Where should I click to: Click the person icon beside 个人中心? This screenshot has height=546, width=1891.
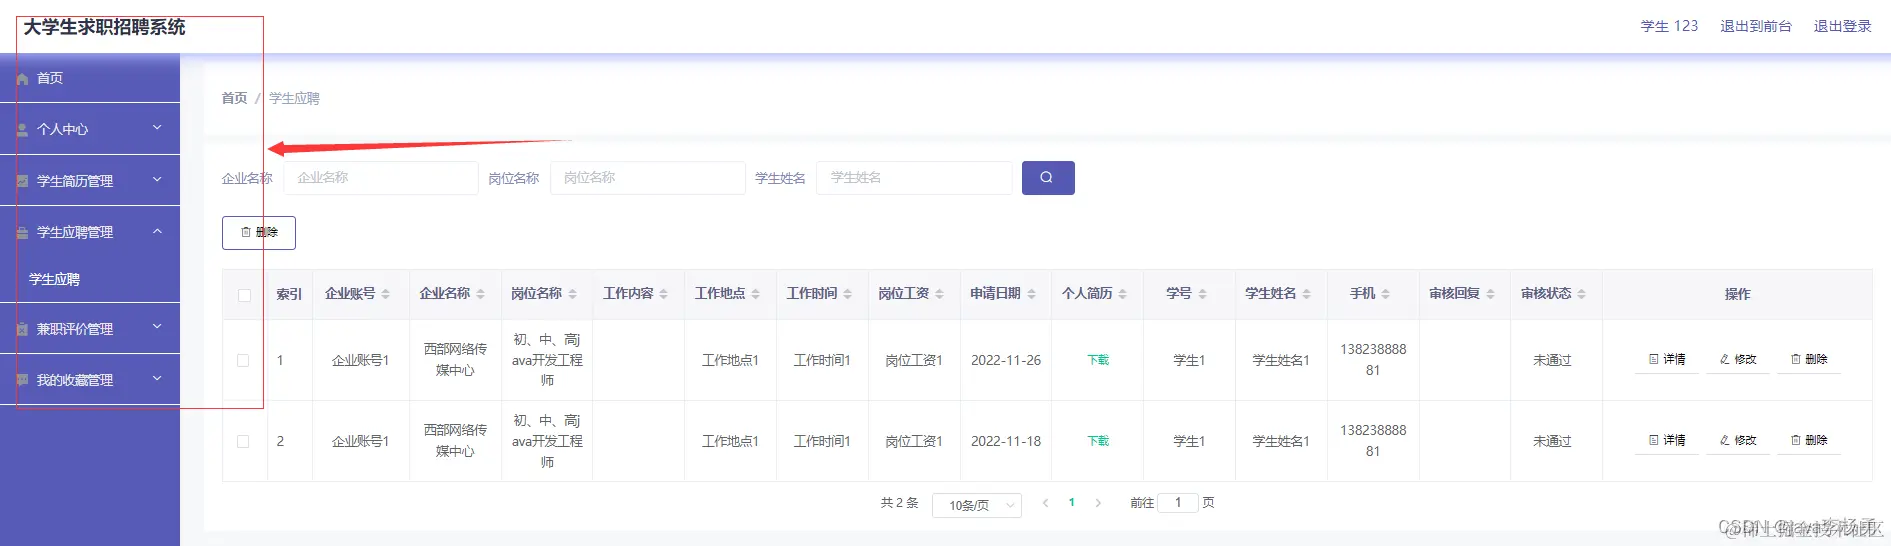(x=22, y=130)
